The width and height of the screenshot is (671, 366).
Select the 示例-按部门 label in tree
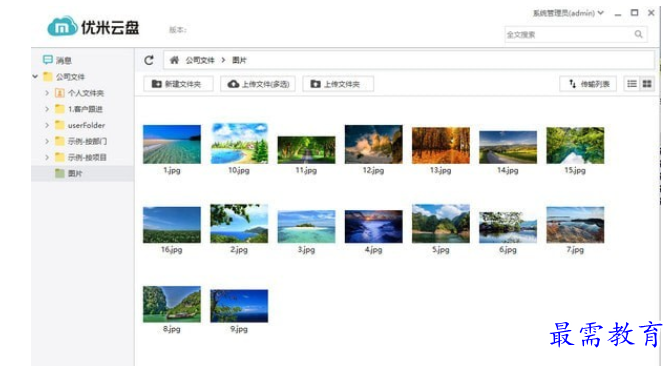click(x=87, y=141)
